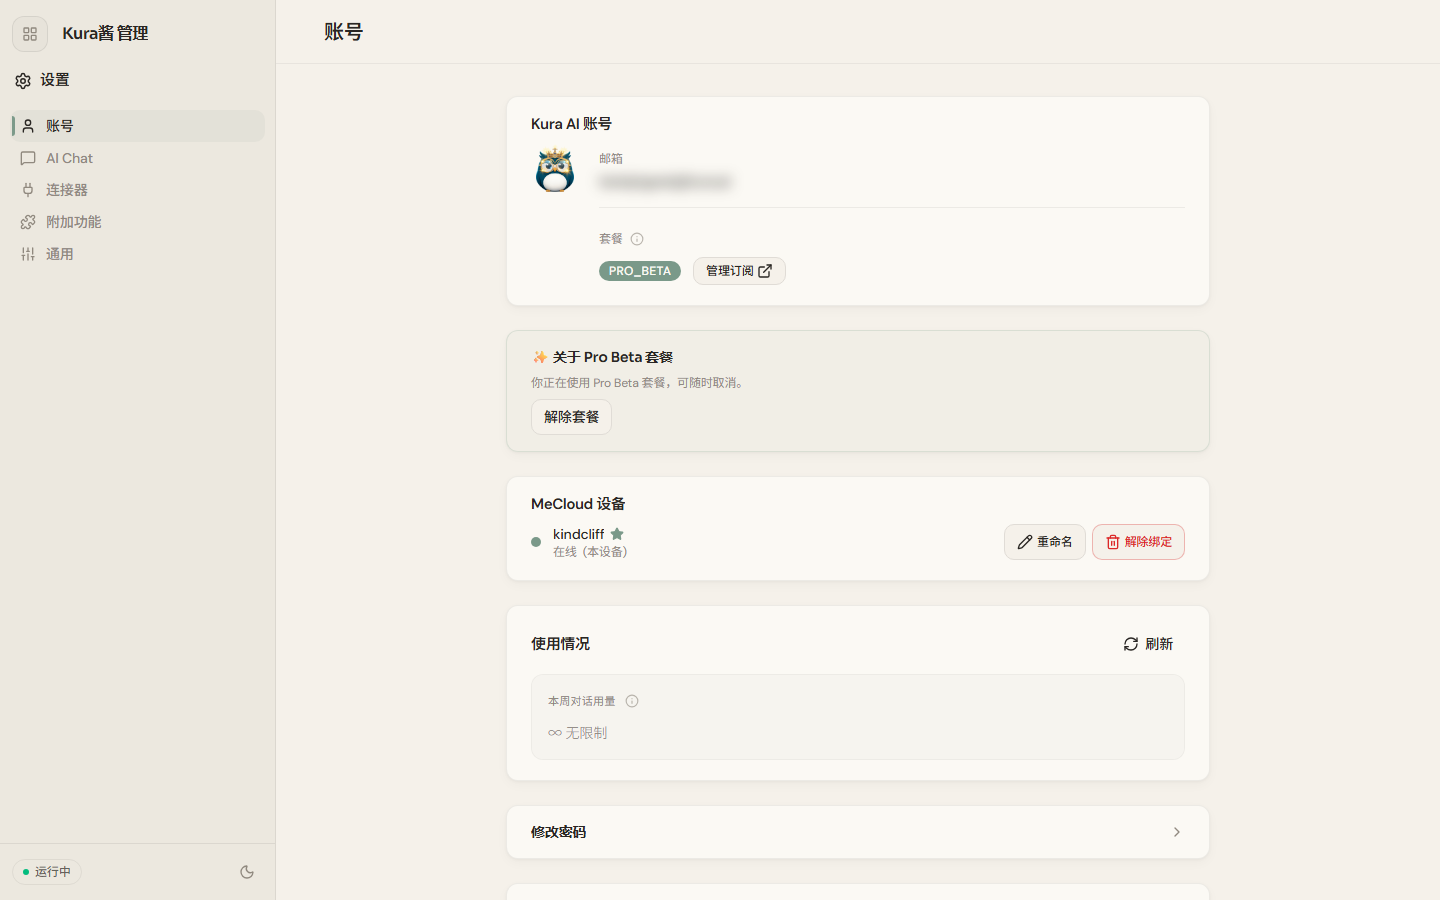Open 管理订阅 external link
The height and width of the screenshot is (900, 1440).
(739, 271)
